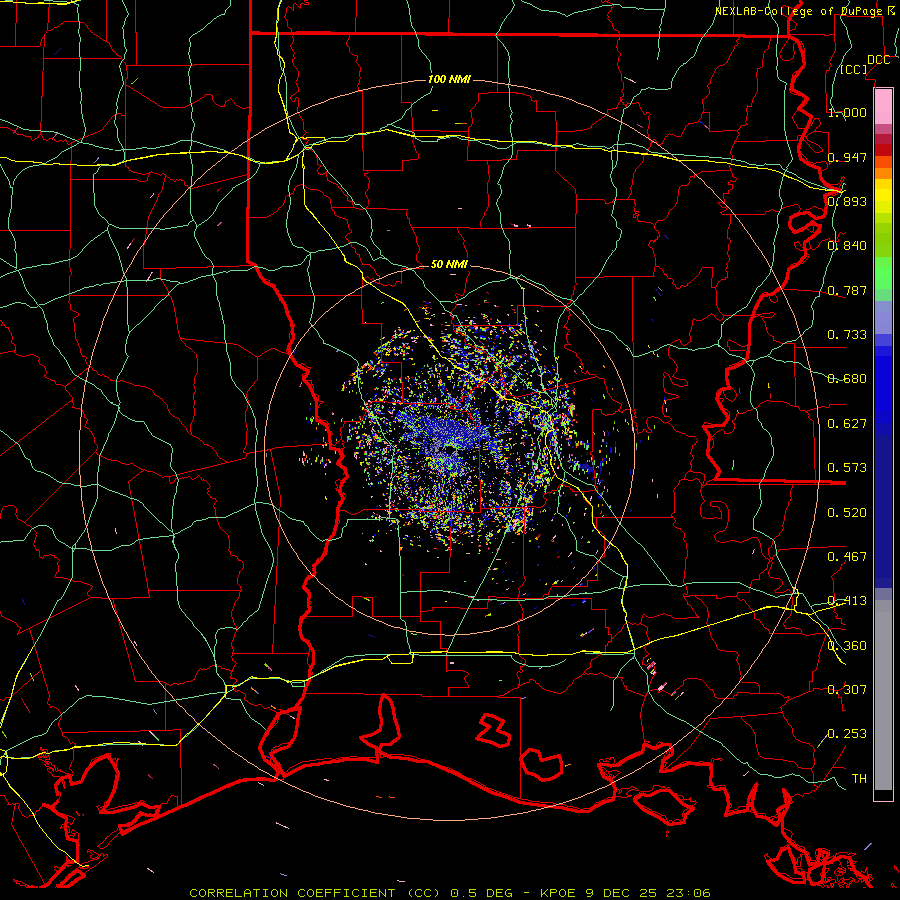The height and width of the screenshot is (900, 900).
Task: Click the 0.573 legend value
Action: (847, 468)
